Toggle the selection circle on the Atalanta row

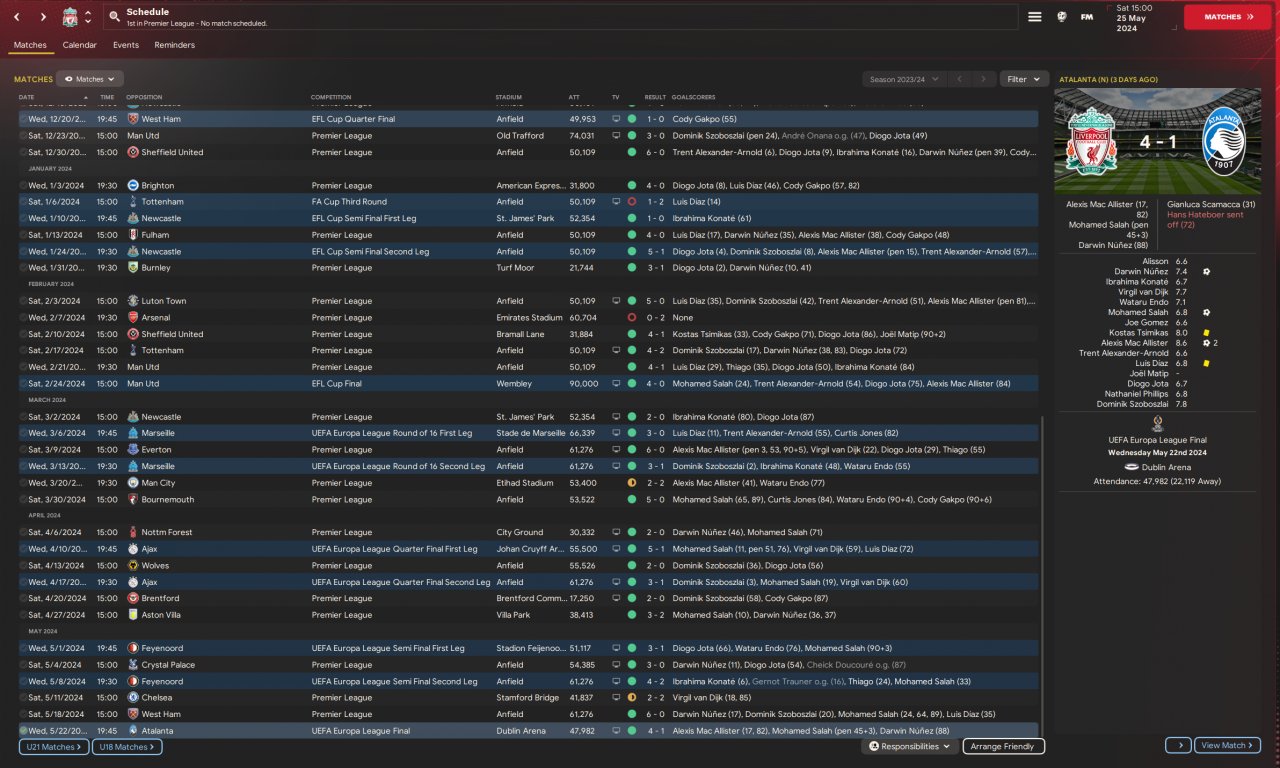pyautogui.click(x=23, y=731)
